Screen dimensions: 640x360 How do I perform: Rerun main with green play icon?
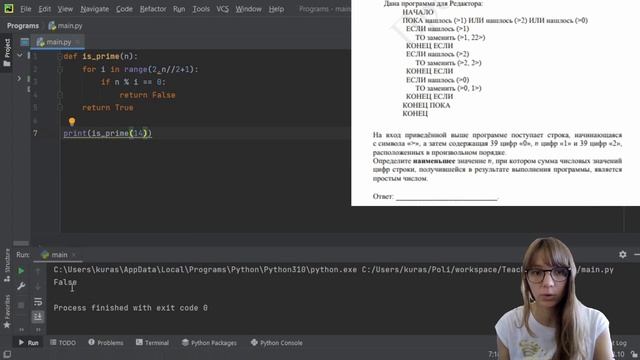click(21, 270)
